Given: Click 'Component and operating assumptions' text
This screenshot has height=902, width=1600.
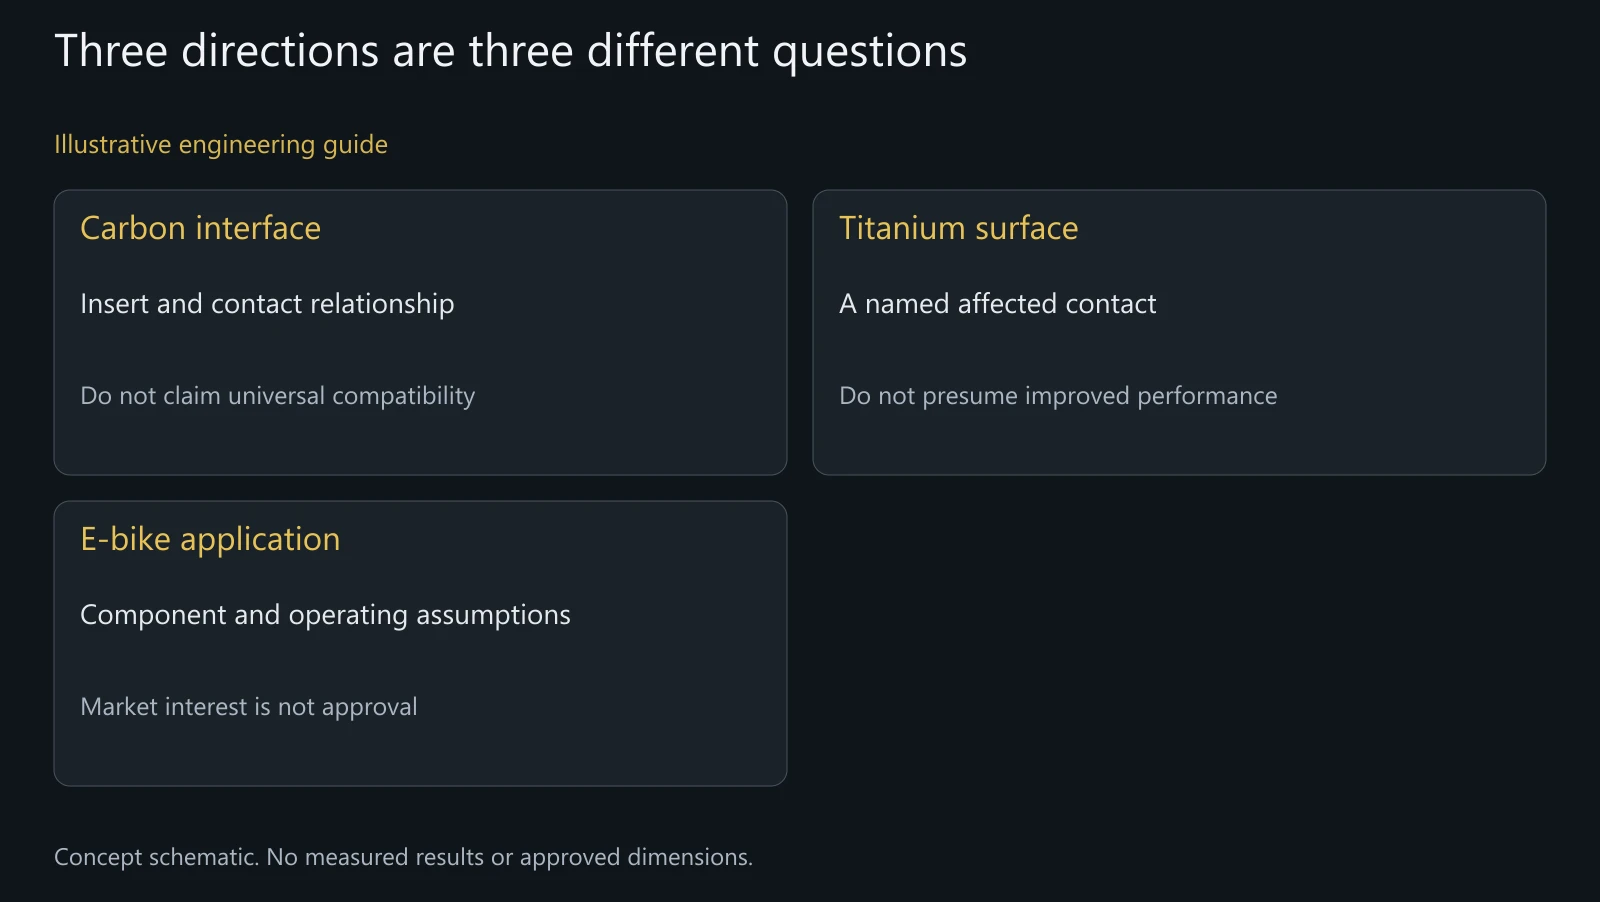Looking at the screenshot, I should click(x=325, y=615).
